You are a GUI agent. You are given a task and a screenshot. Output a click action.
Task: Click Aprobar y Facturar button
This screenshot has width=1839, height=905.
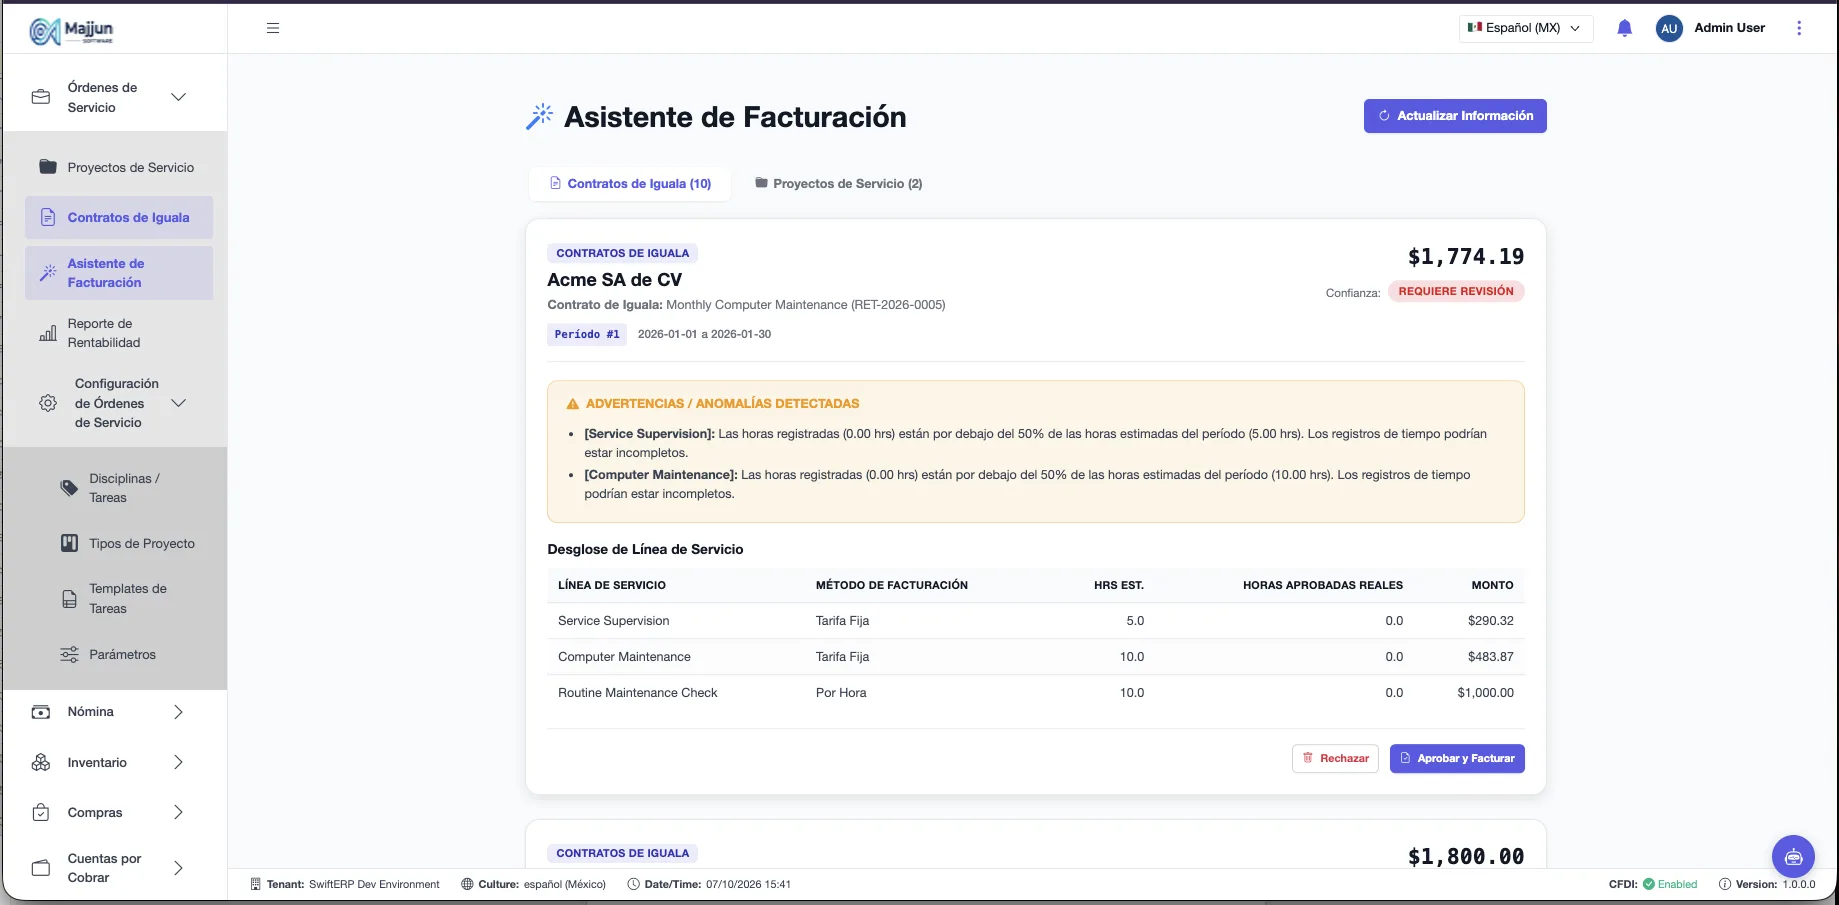tap(1457, 758)
